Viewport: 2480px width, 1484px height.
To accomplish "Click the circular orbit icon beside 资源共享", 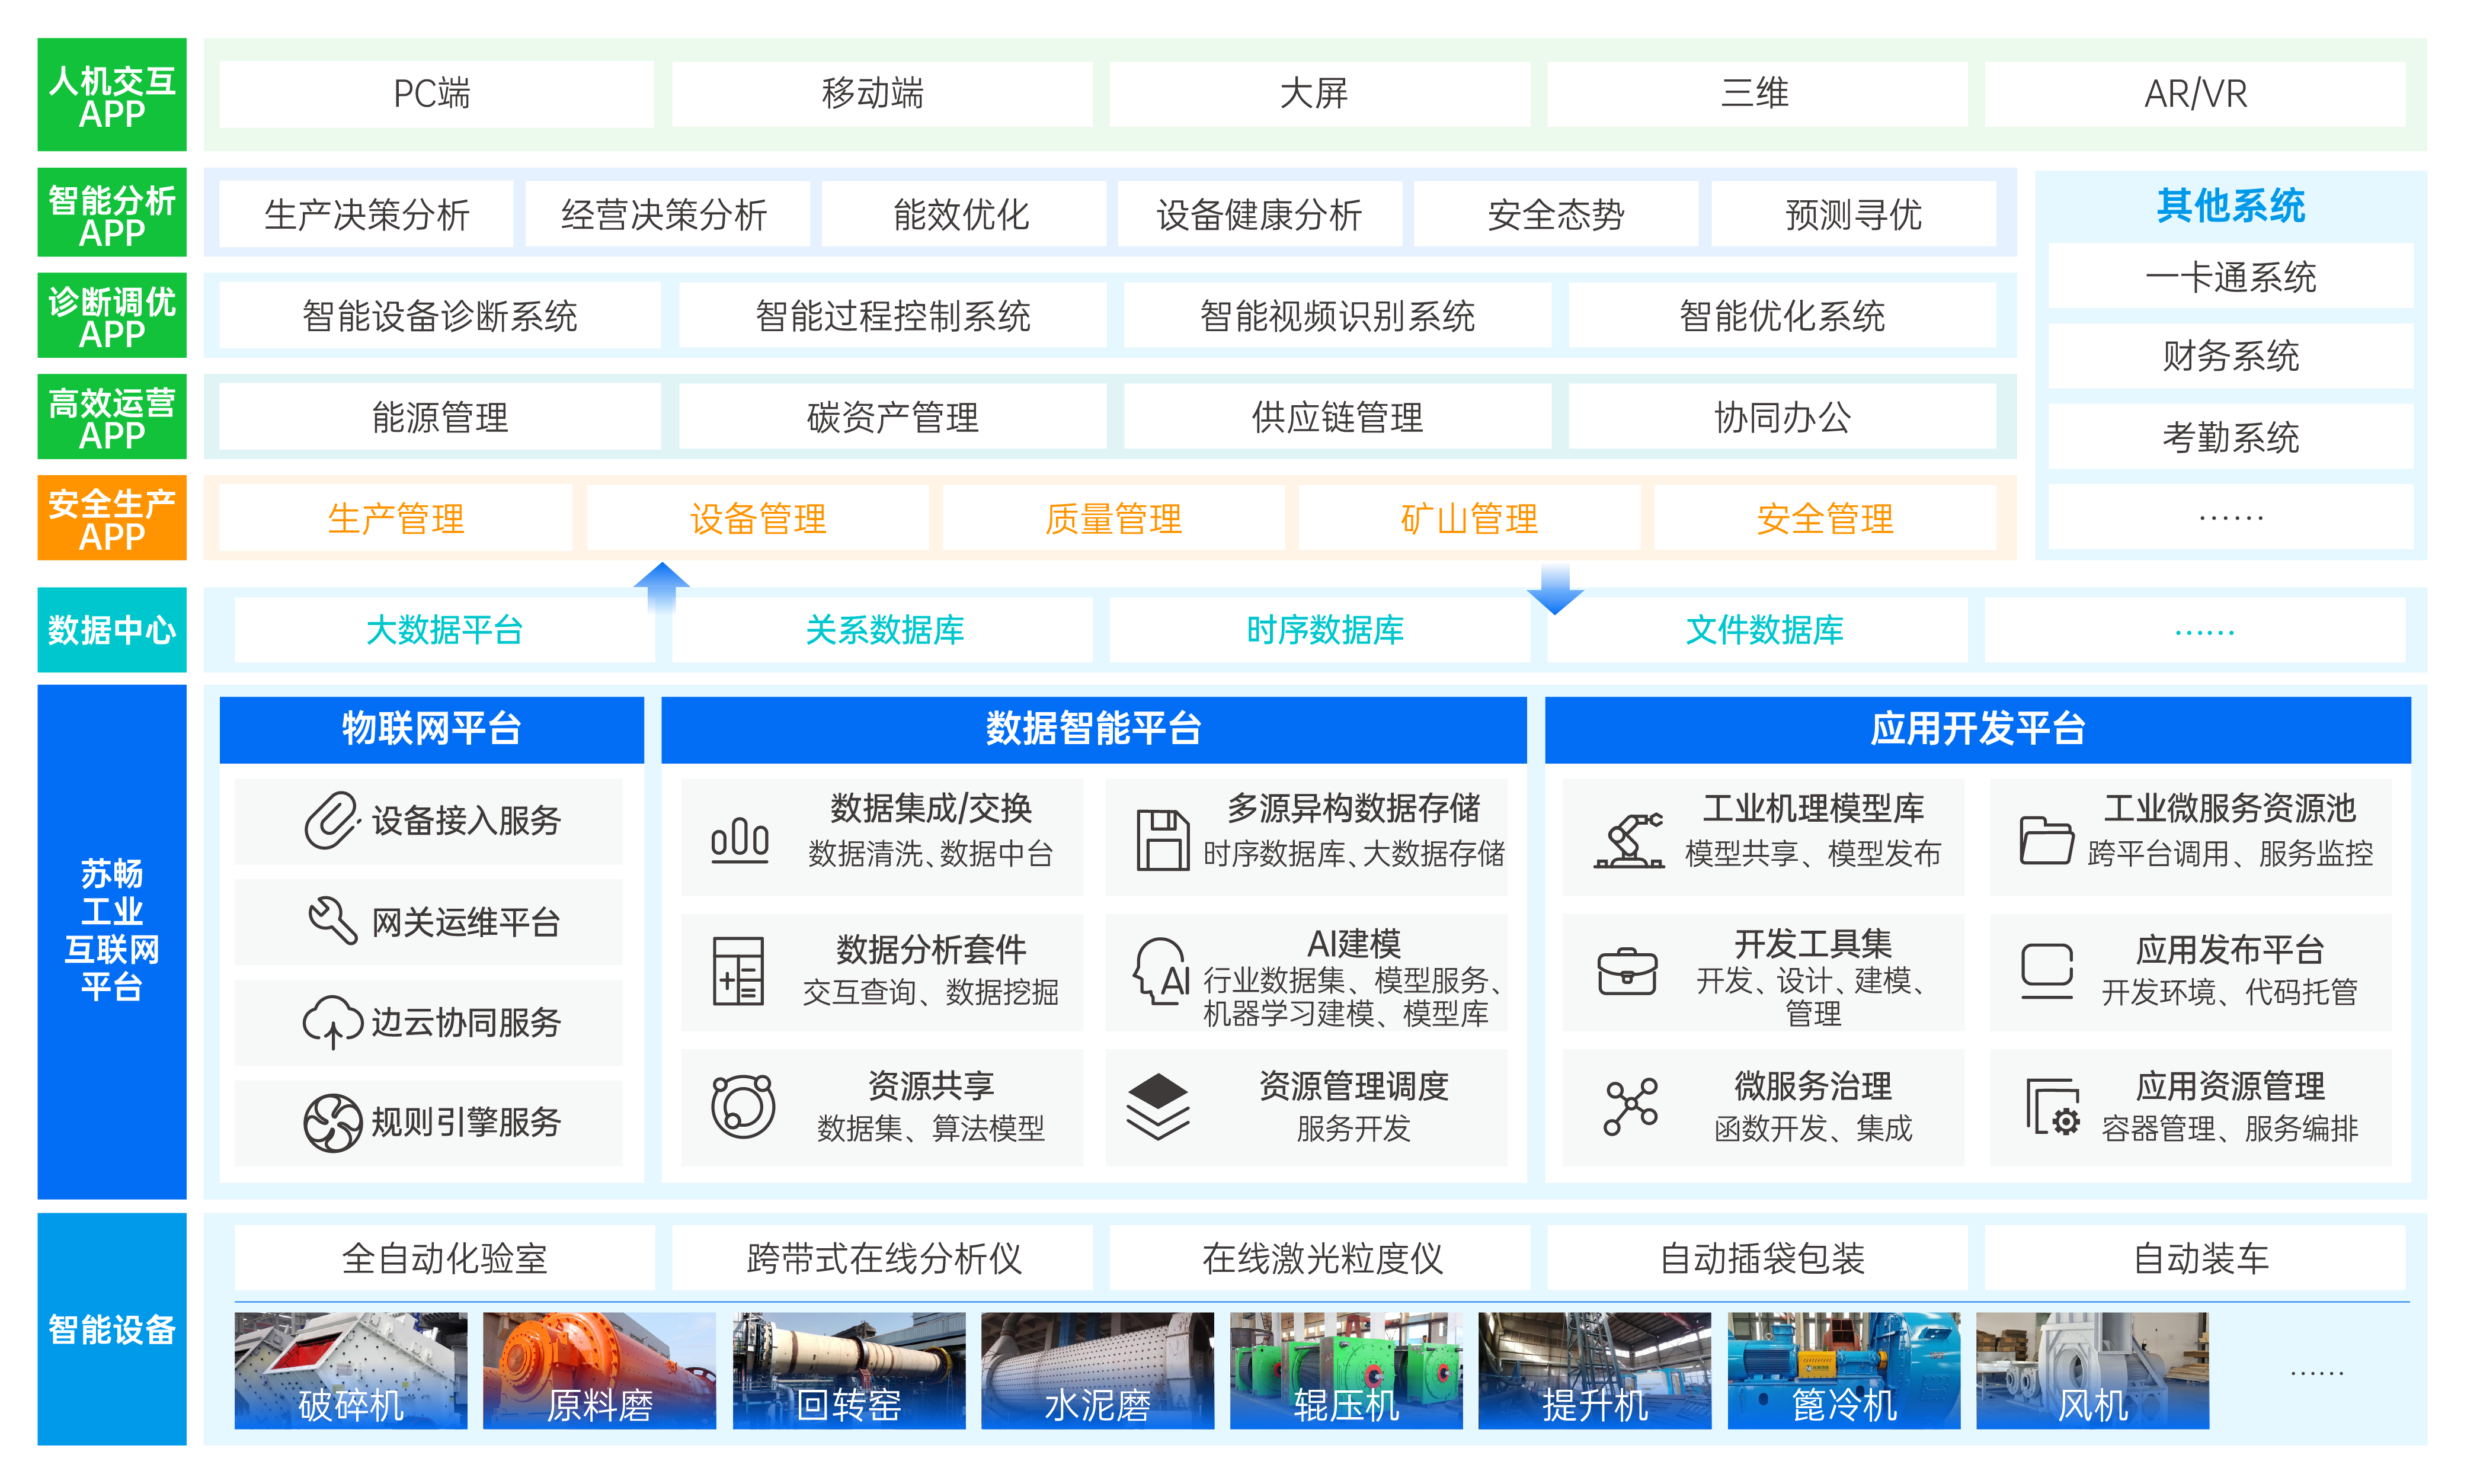I will [x=743, y=1106].
